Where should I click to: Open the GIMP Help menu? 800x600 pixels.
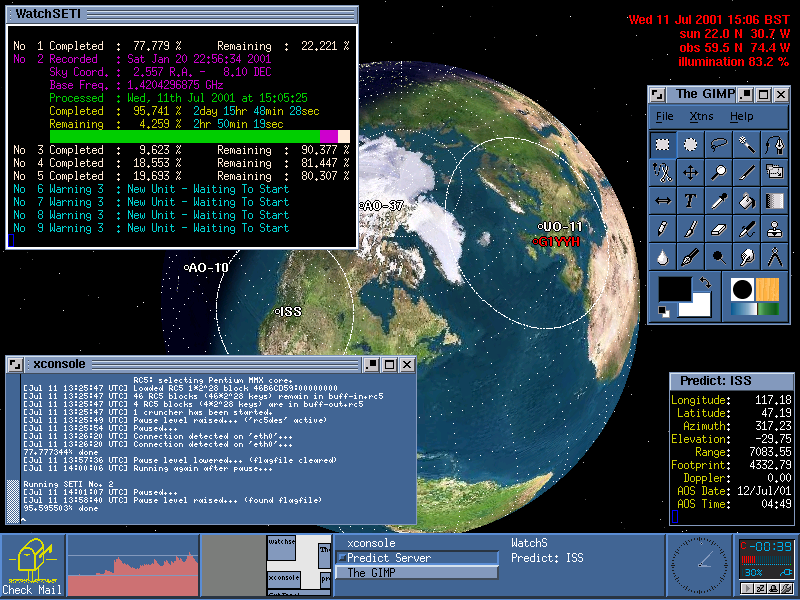click(x=741, y=117)
